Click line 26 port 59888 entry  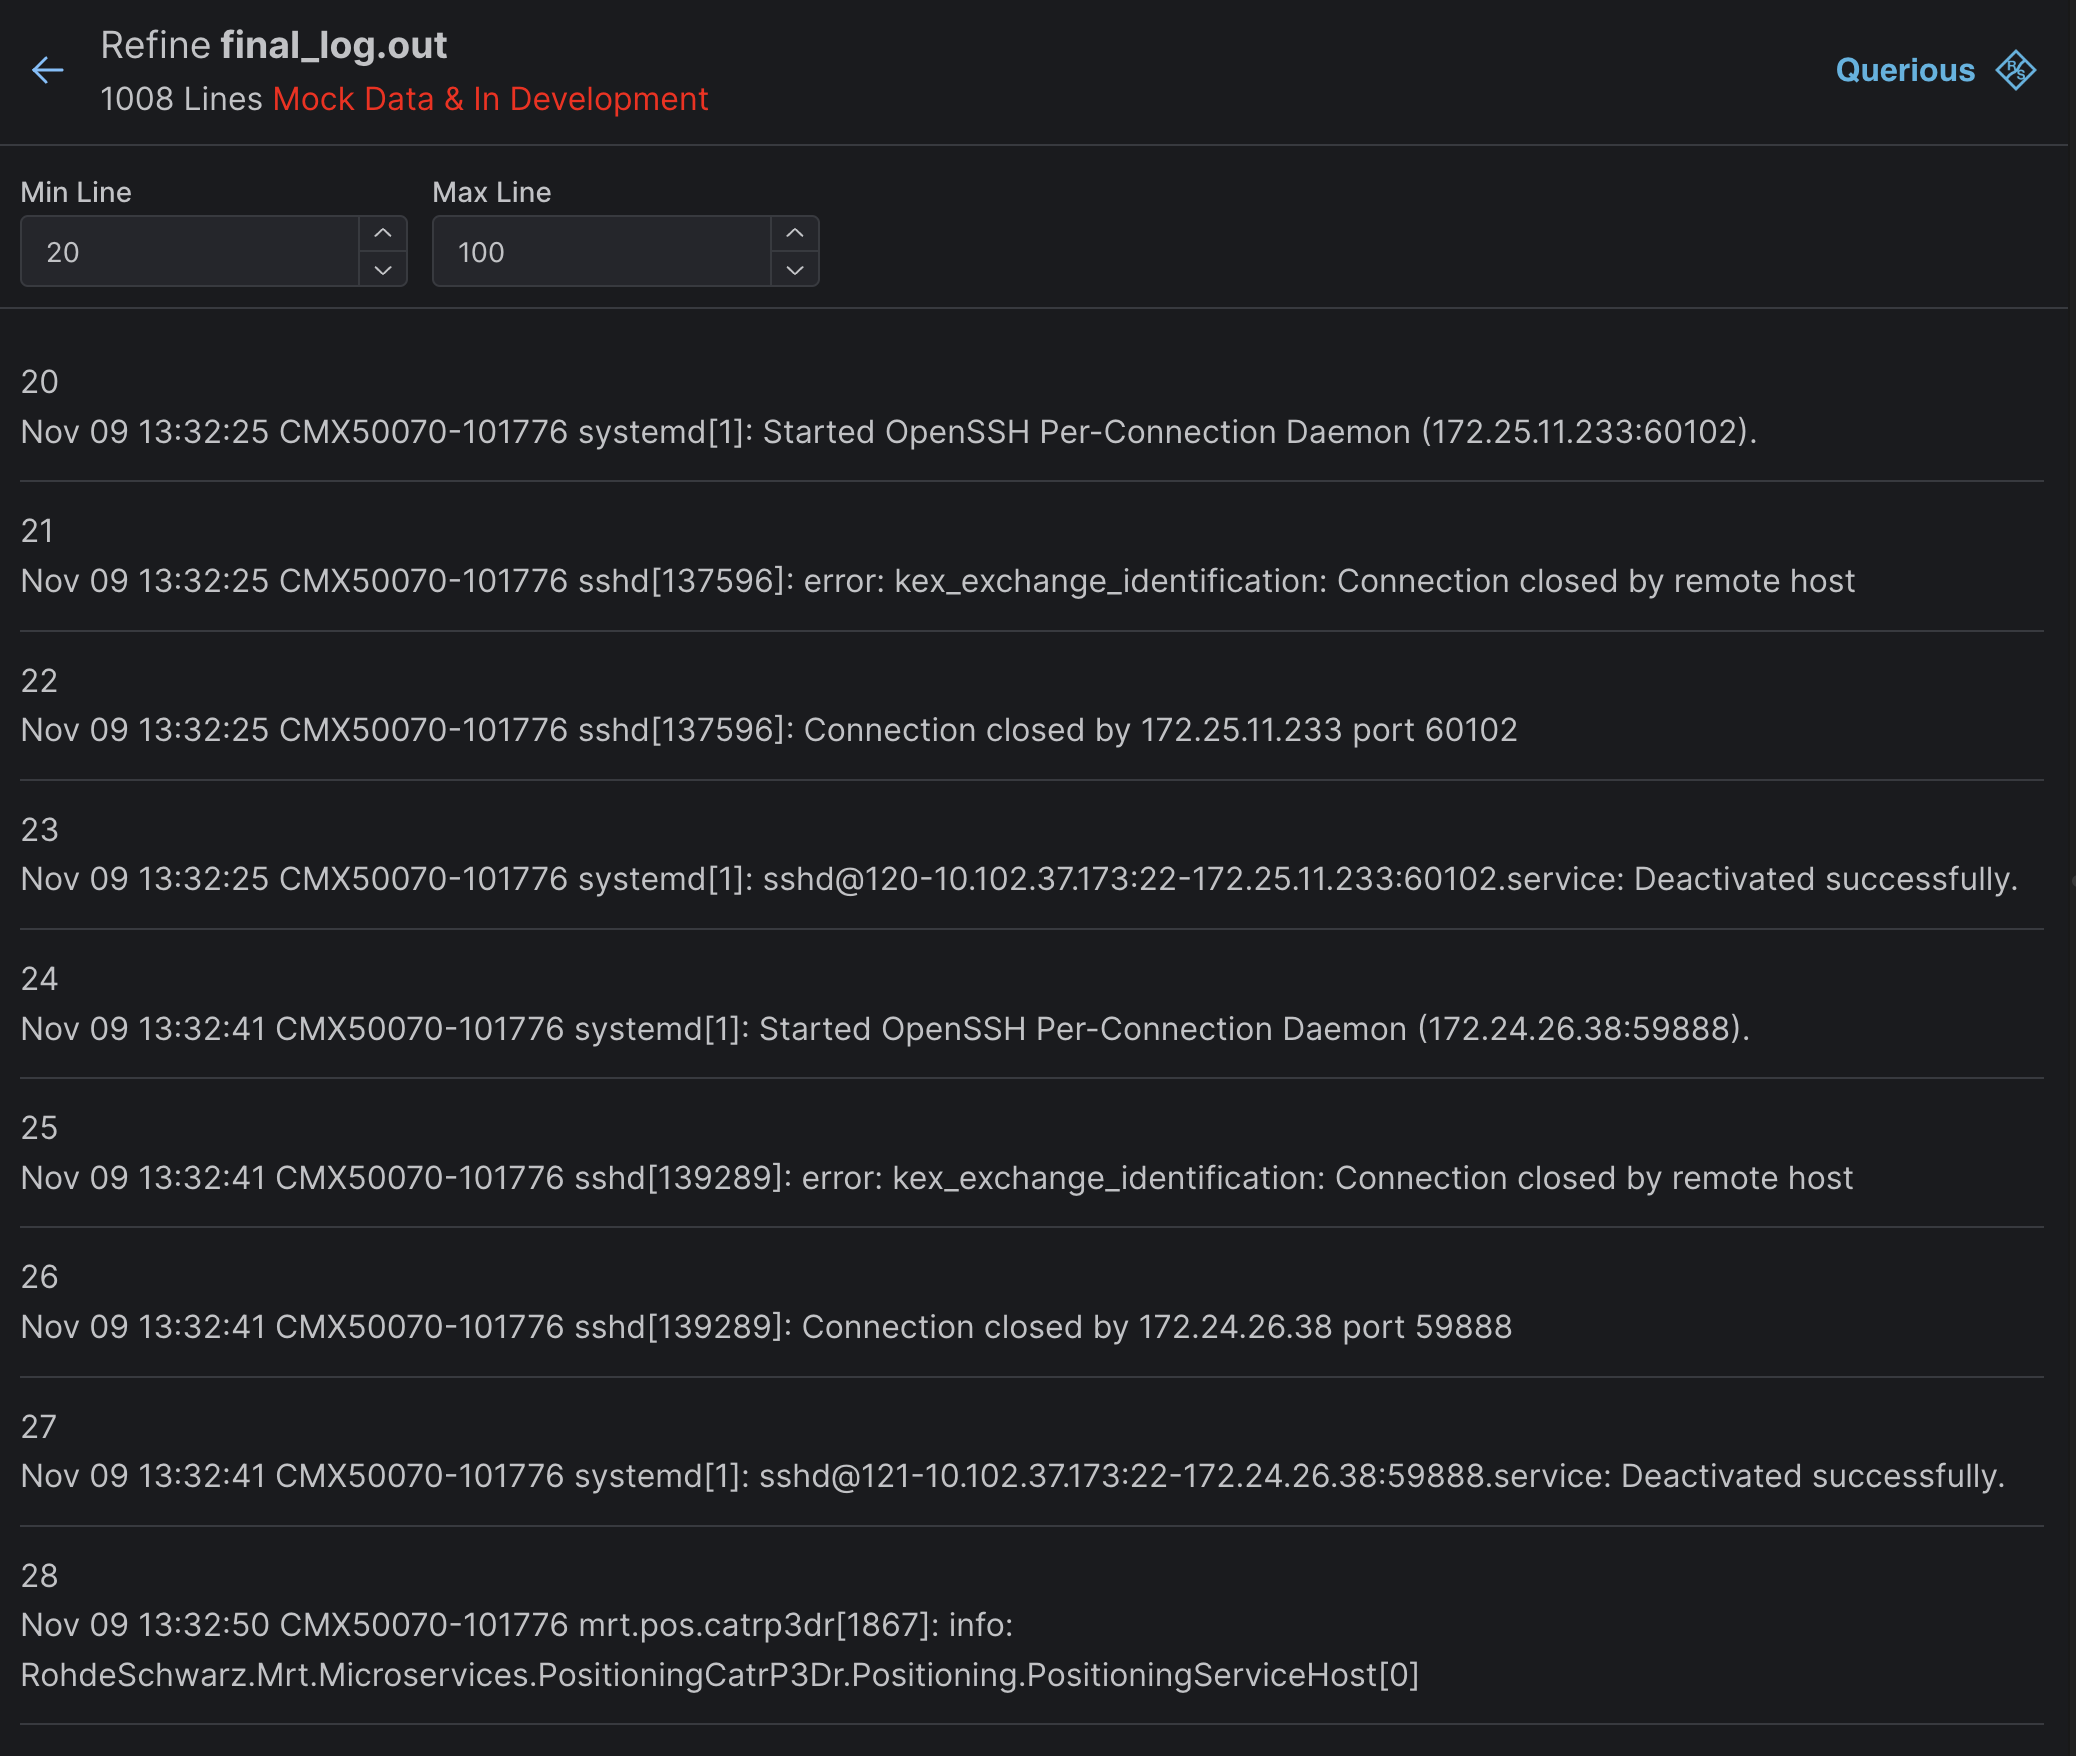point(765,1326)
